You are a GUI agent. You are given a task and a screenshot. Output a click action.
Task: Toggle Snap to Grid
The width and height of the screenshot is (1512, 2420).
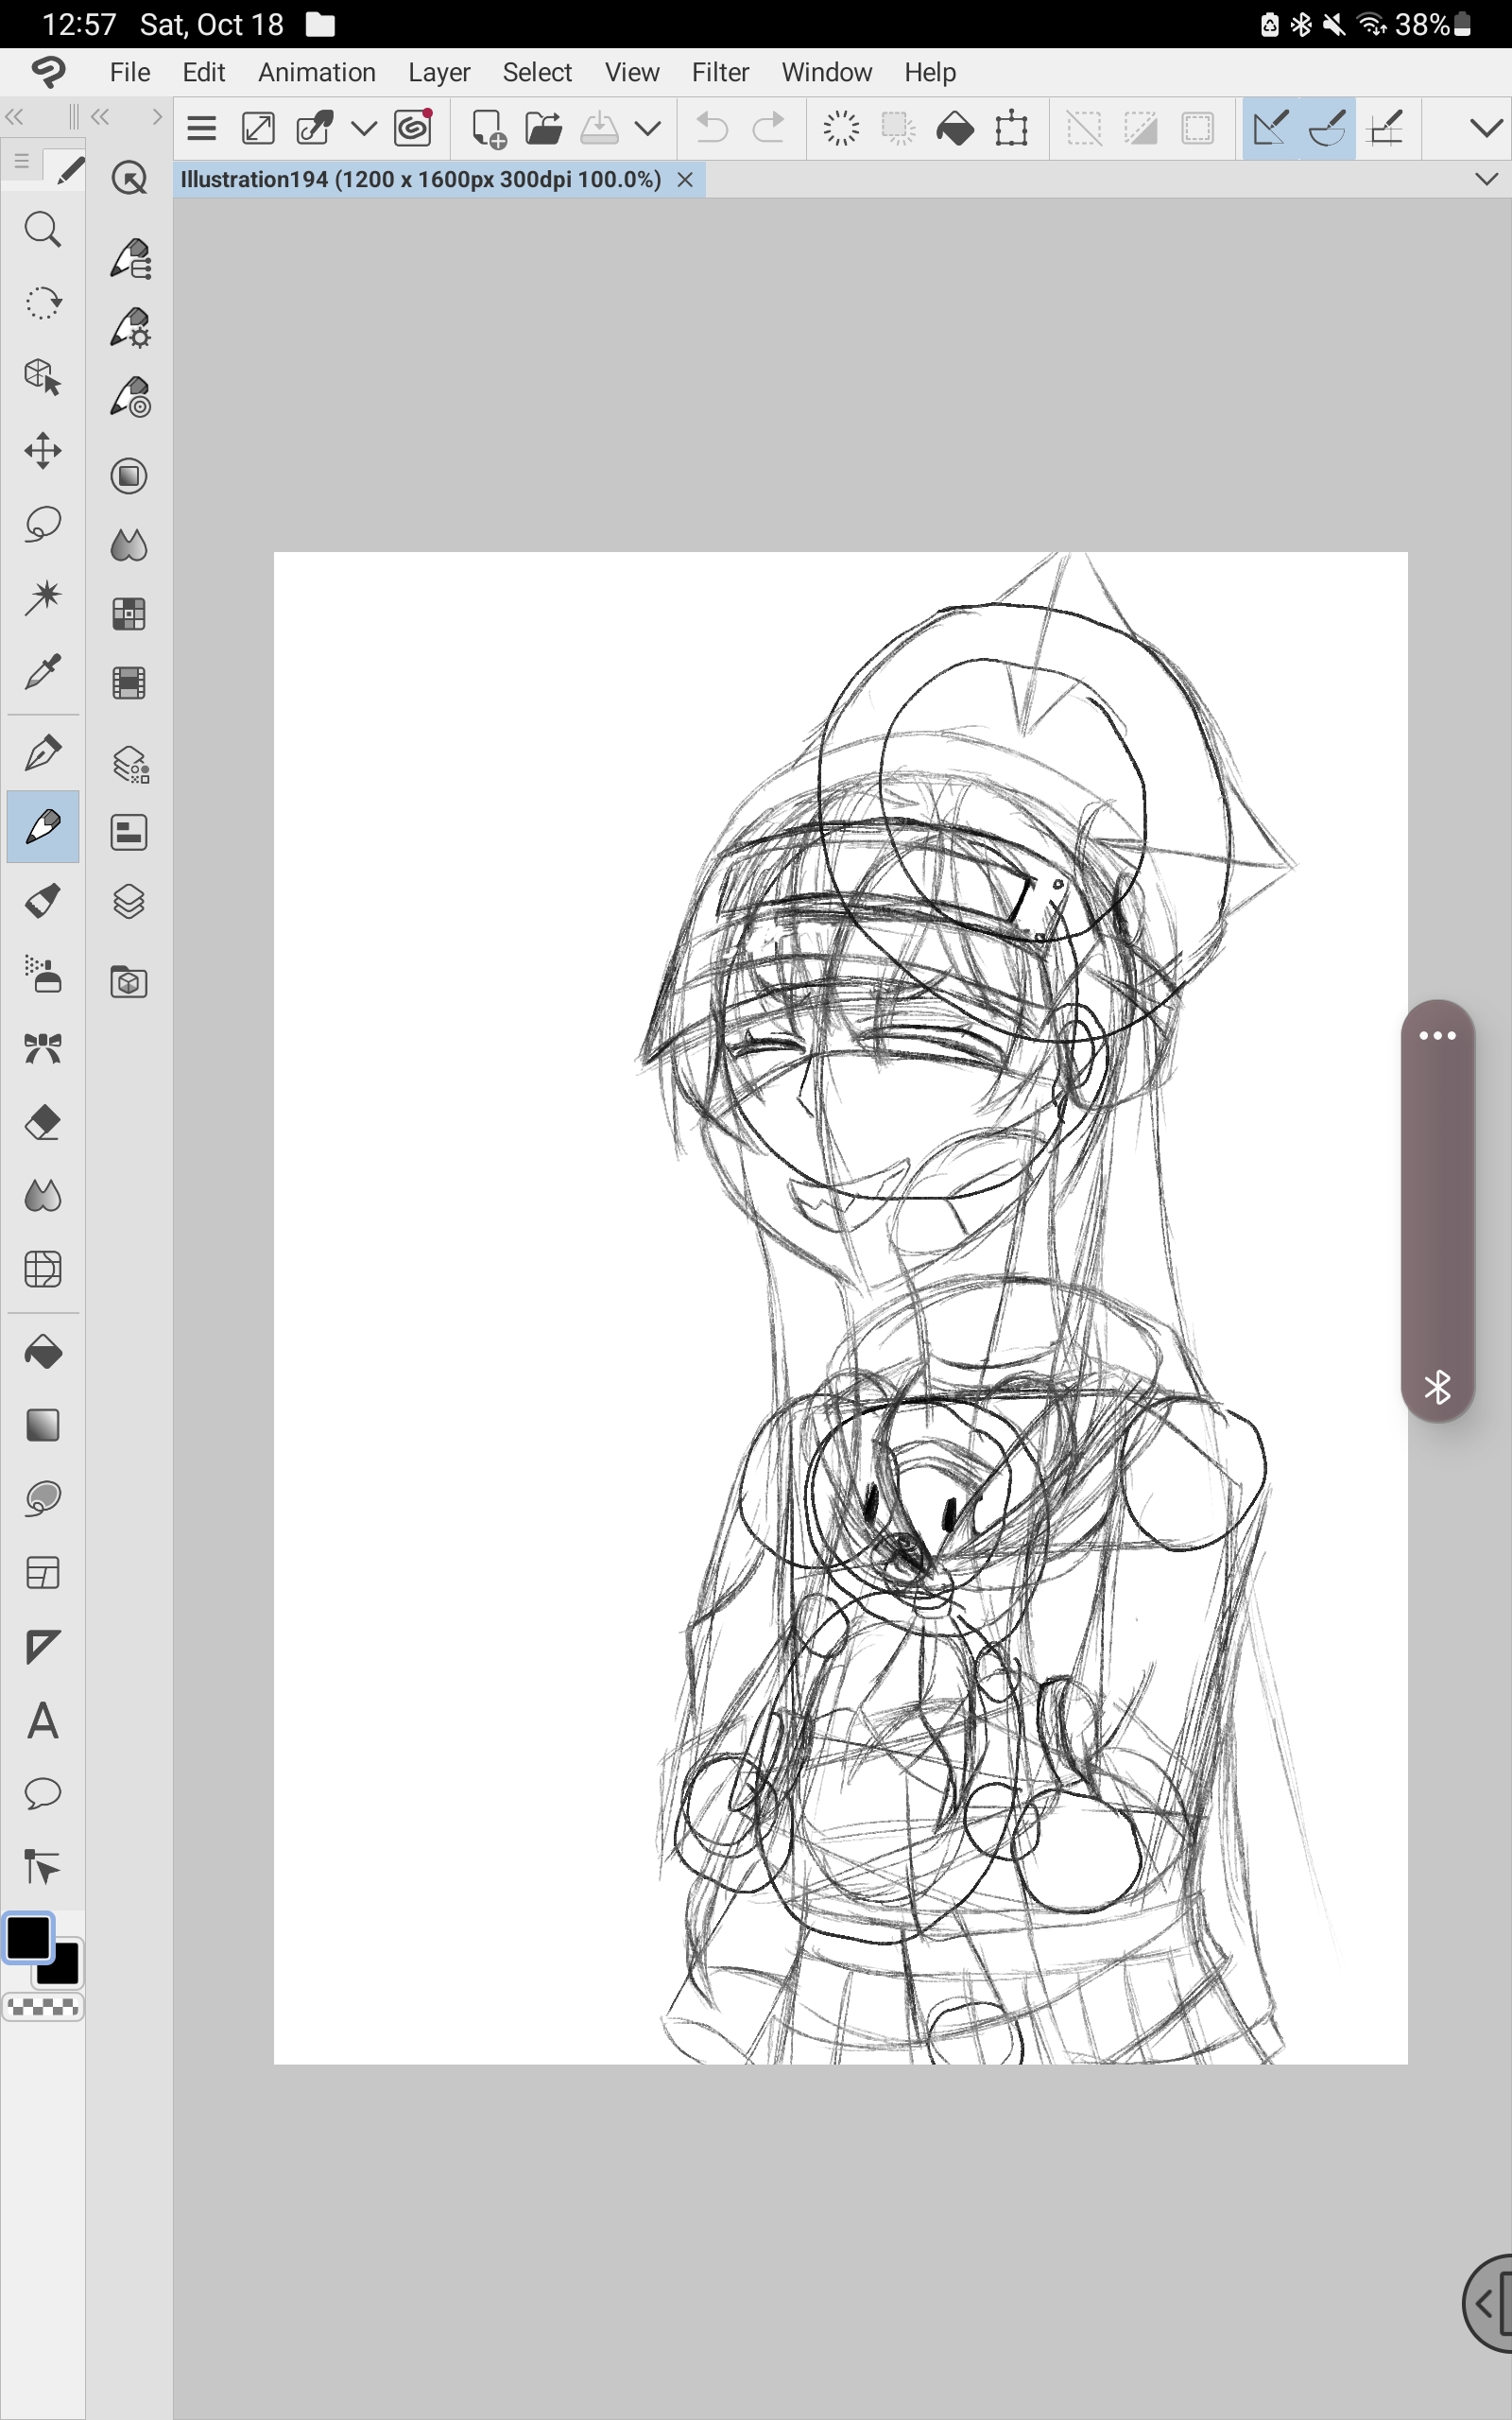1386,128
